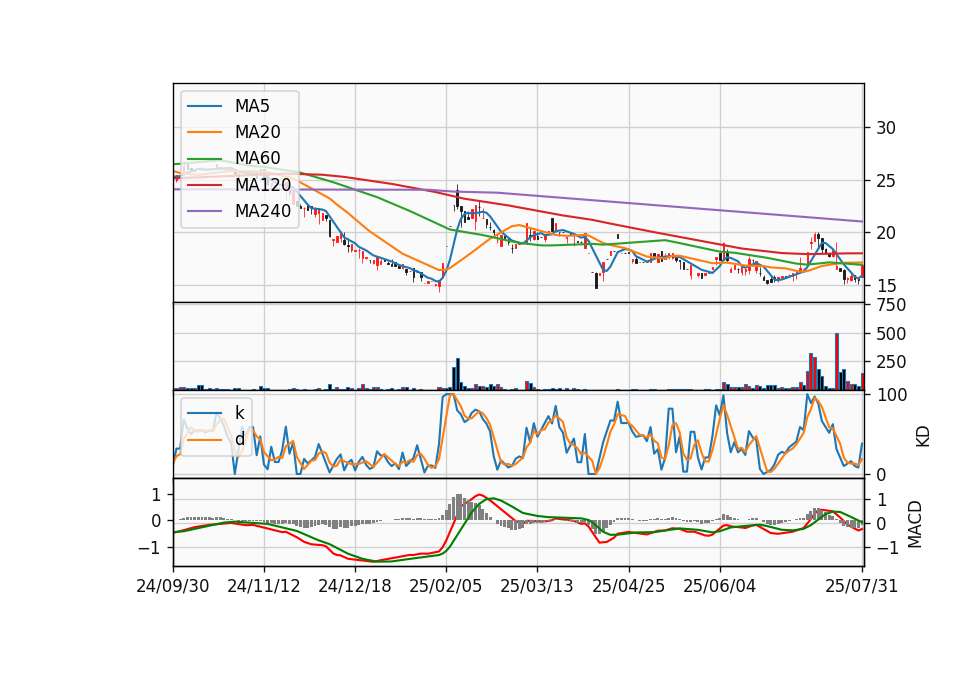Screen dimensions: 960x690
Task: Click the KD axis title
Action: pyautogui.click(x=923, y=436)
